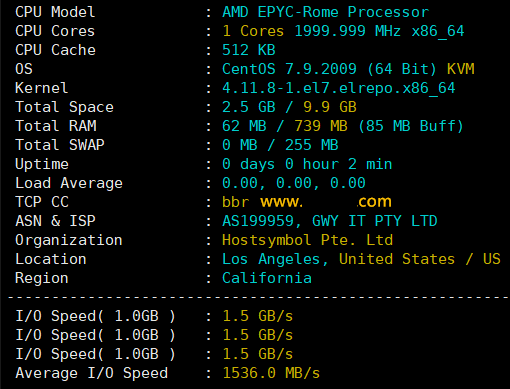This screenshot has height=389, width=510.
Task: Click the 2.5 GB used space value
Action: point(249,107)
